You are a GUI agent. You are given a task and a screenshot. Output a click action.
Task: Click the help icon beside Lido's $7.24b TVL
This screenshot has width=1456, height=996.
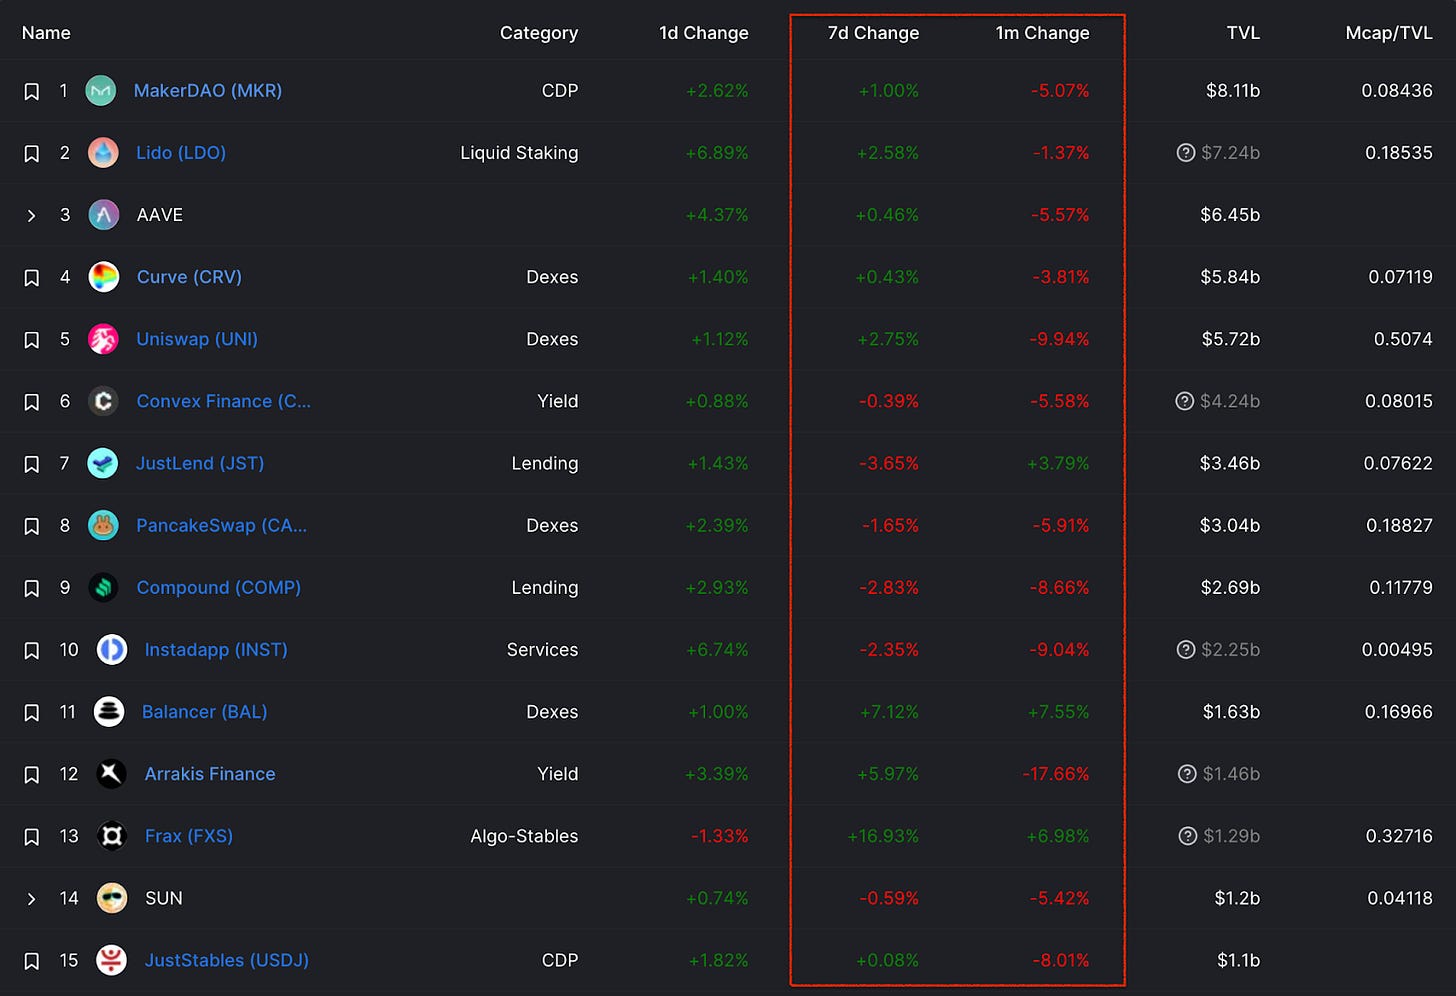[x=1186, y=153]
